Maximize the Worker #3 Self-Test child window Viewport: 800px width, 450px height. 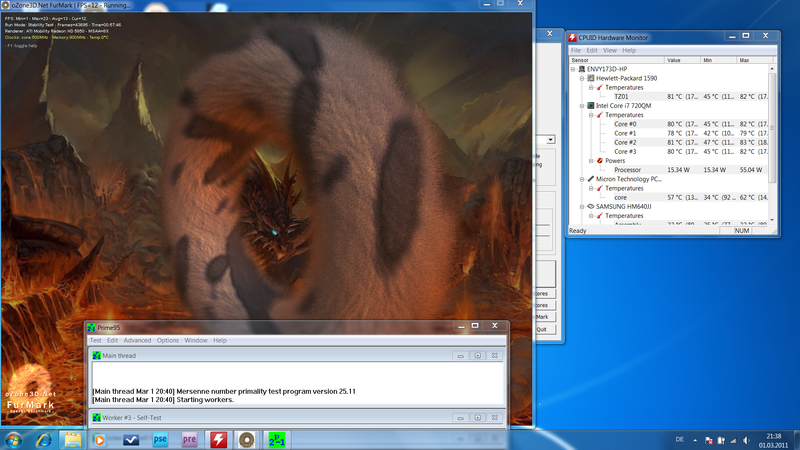coord(478,417)
